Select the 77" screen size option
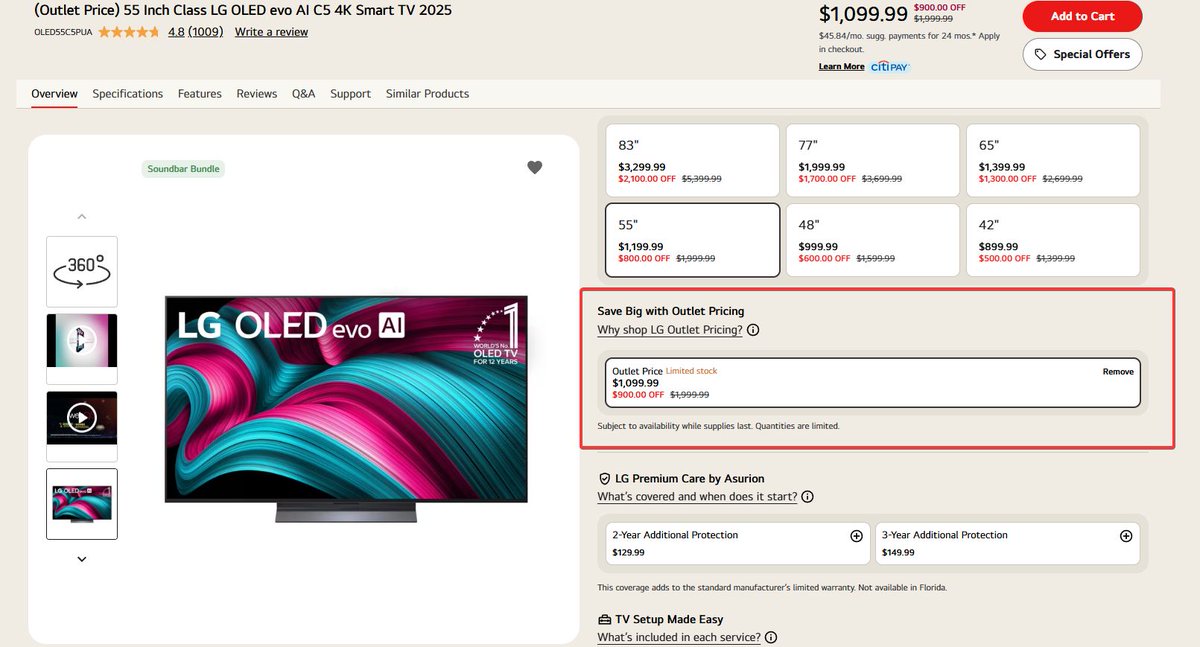This screenshot has height=647, width=1200. tap(872, 160)
